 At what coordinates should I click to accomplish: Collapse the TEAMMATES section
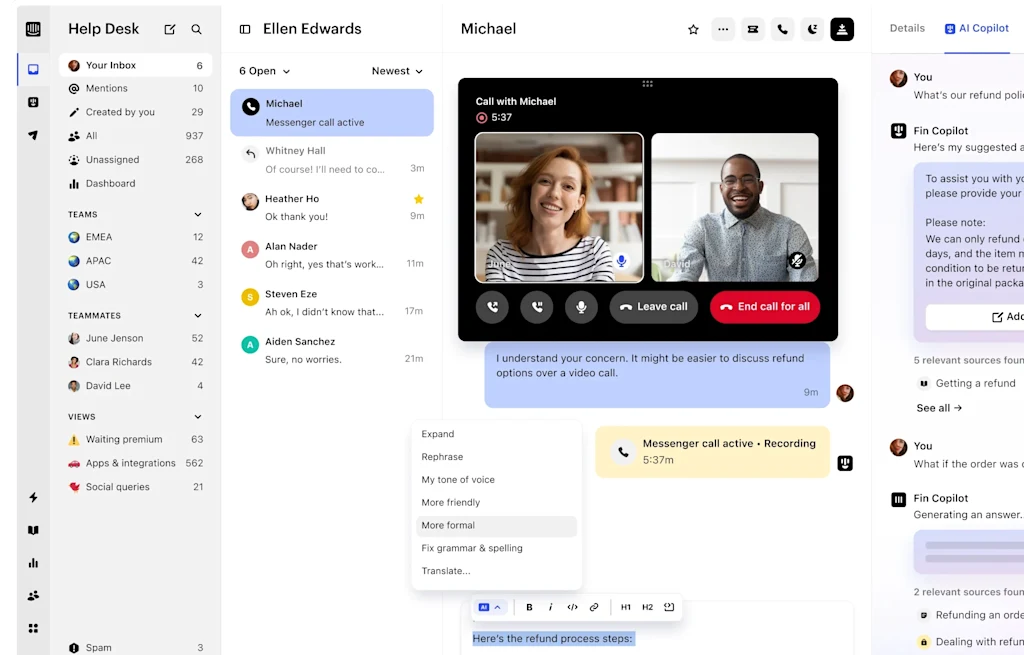[198, 315]
